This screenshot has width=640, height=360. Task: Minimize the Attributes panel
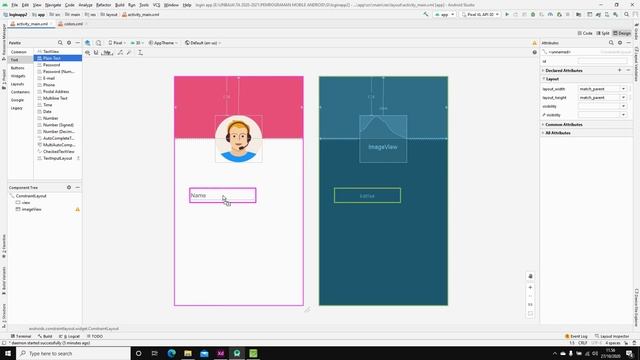click(629, 43)
